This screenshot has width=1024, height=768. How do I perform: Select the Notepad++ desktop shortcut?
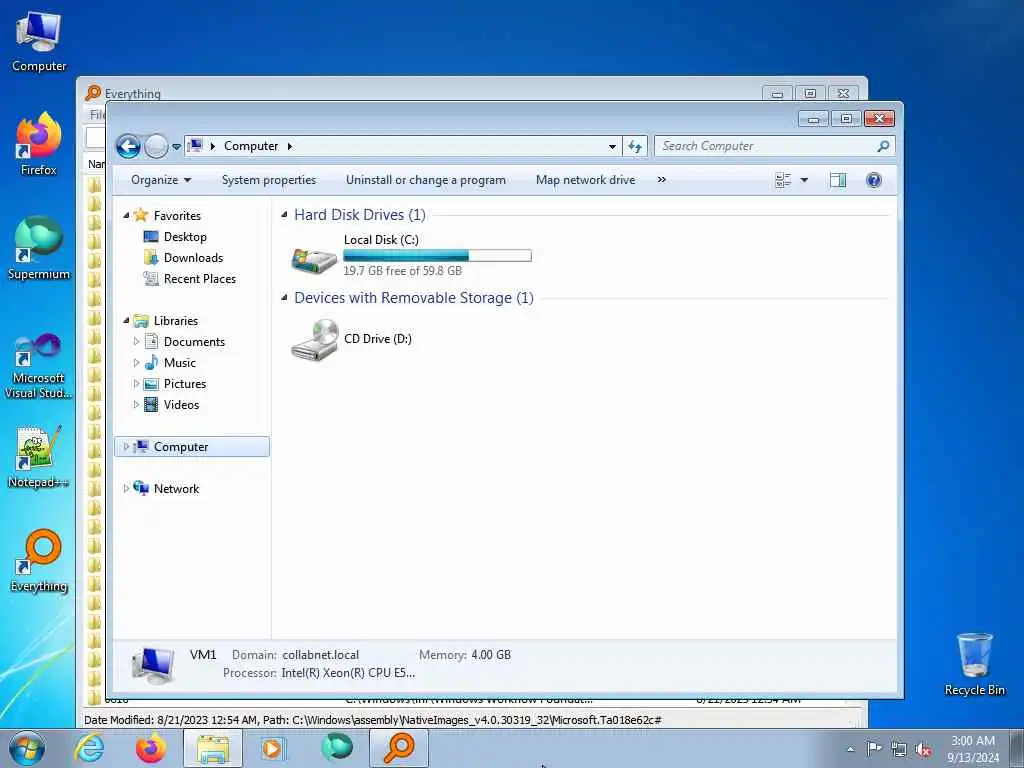39,456
